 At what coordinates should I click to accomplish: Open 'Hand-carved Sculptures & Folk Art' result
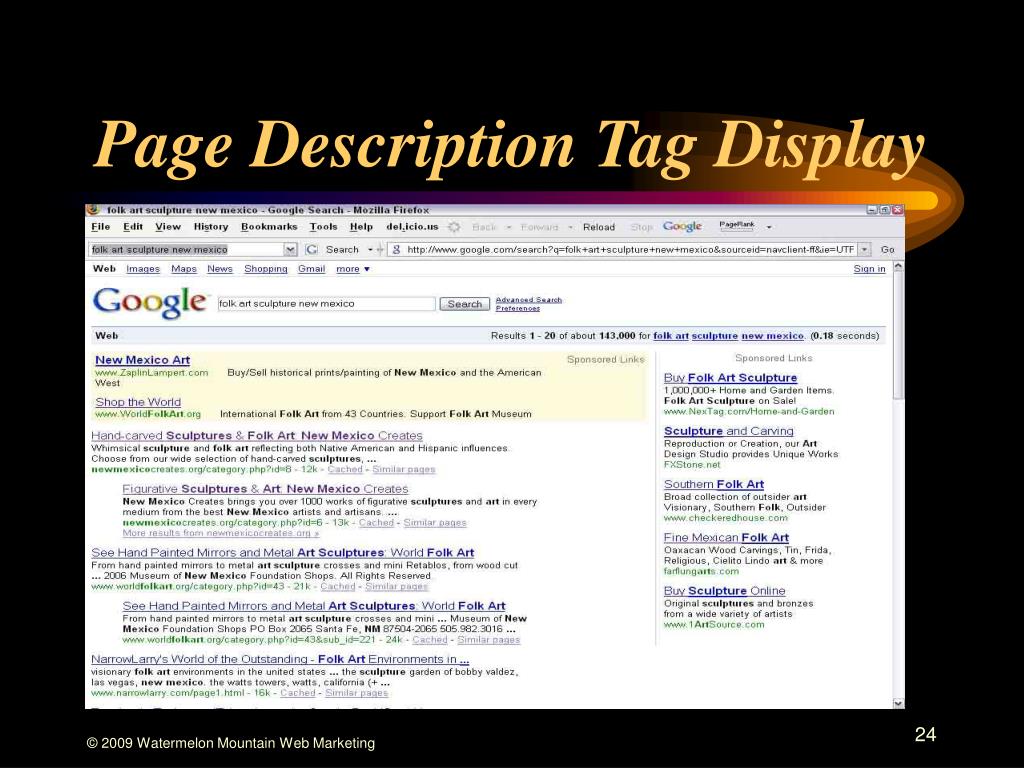click(x=257, y=436)
